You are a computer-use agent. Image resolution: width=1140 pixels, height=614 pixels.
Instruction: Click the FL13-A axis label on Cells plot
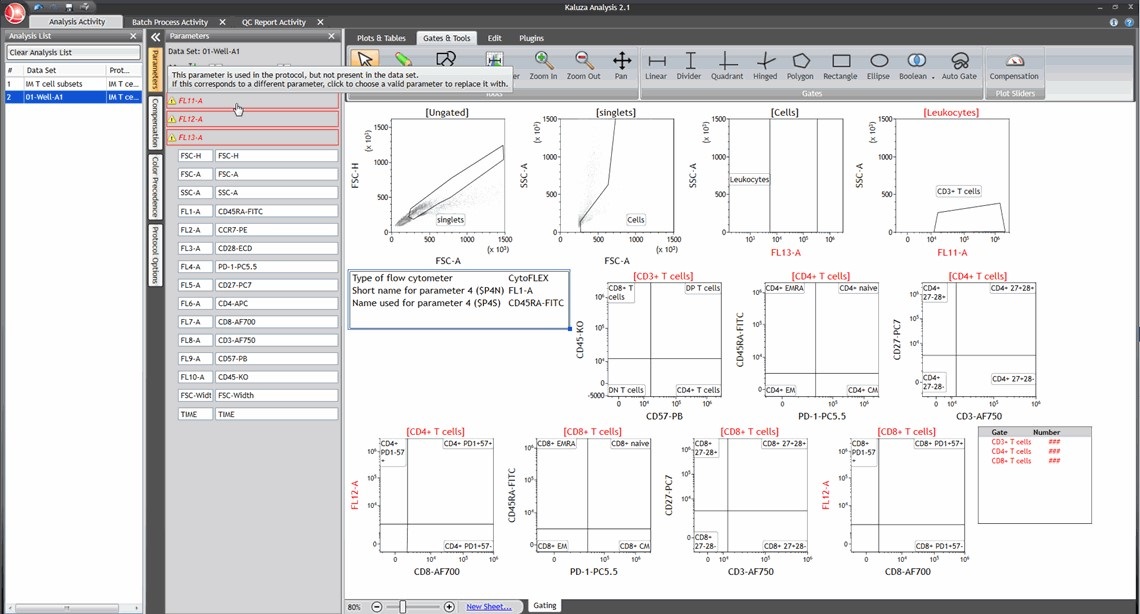(x=785, y=253)
